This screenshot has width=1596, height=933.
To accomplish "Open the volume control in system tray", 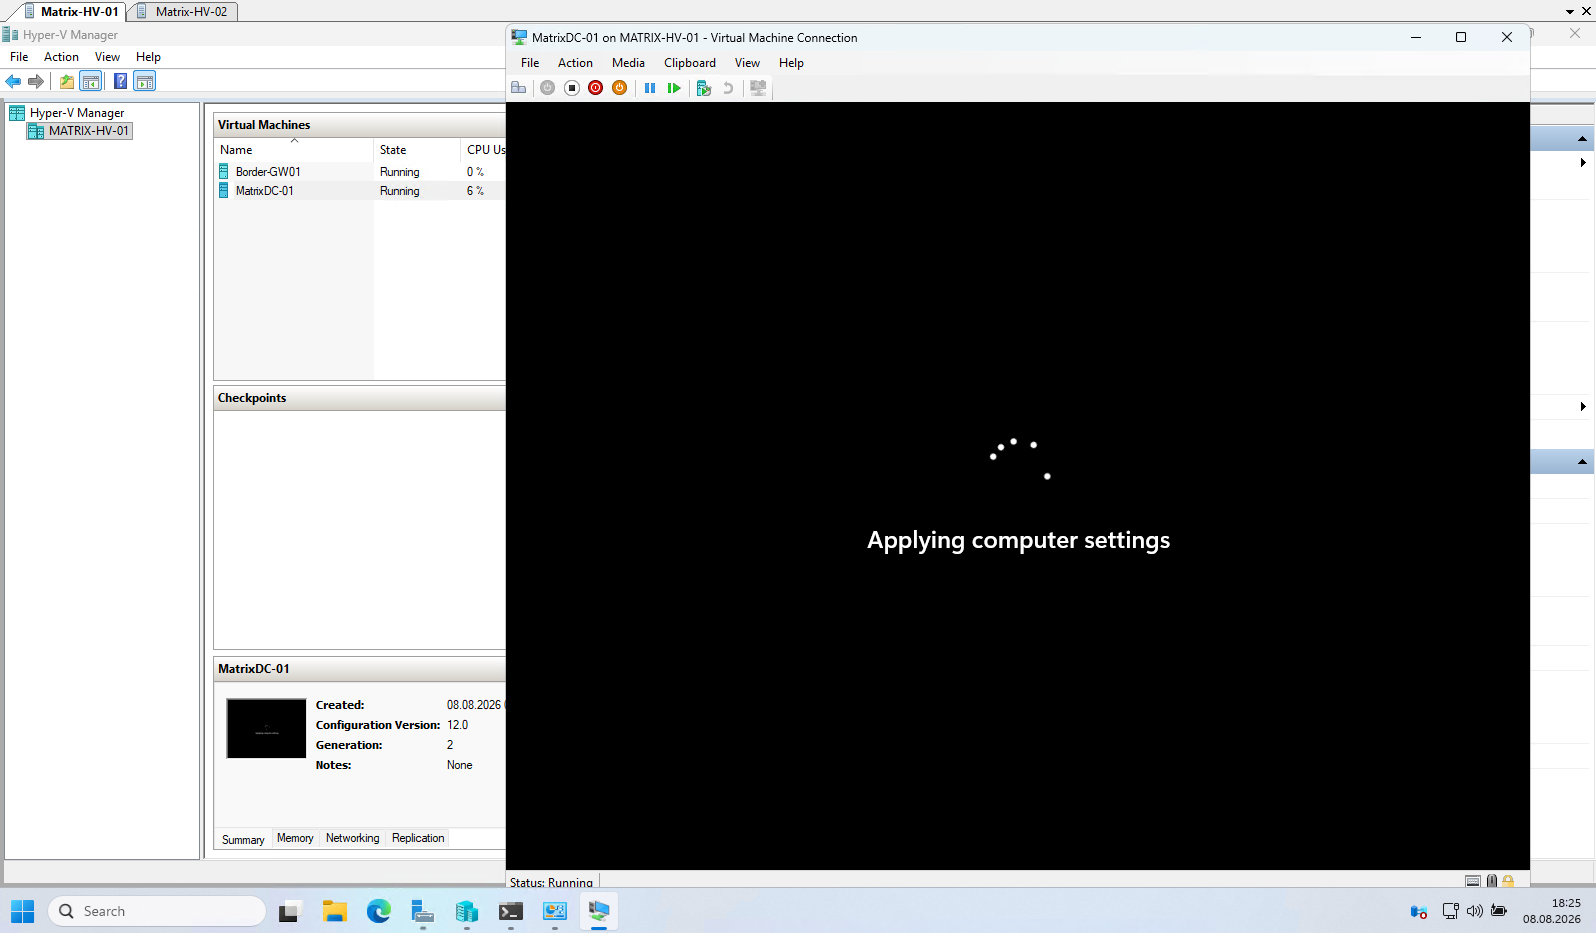I will coord(1474,911).
